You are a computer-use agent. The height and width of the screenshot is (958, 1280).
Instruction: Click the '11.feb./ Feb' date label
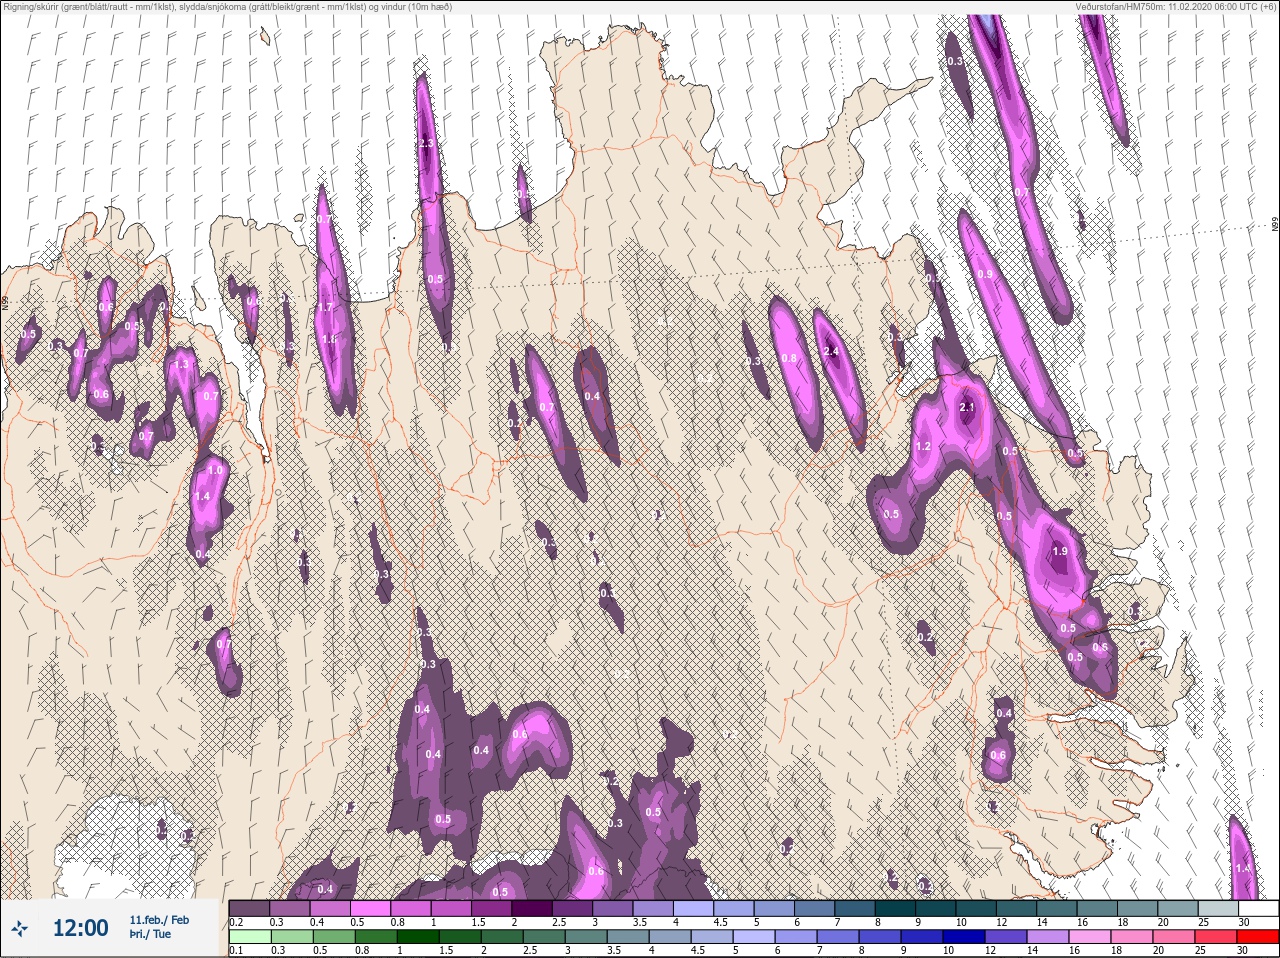click(x=159, y=919)
